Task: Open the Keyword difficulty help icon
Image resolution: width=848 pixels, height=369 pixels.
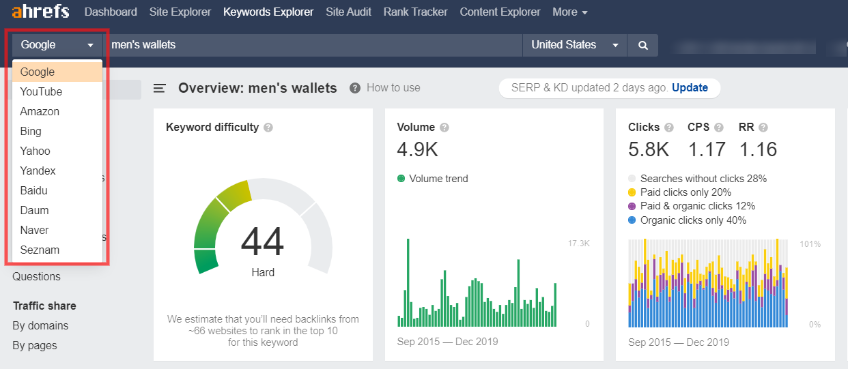Action: 268,128
